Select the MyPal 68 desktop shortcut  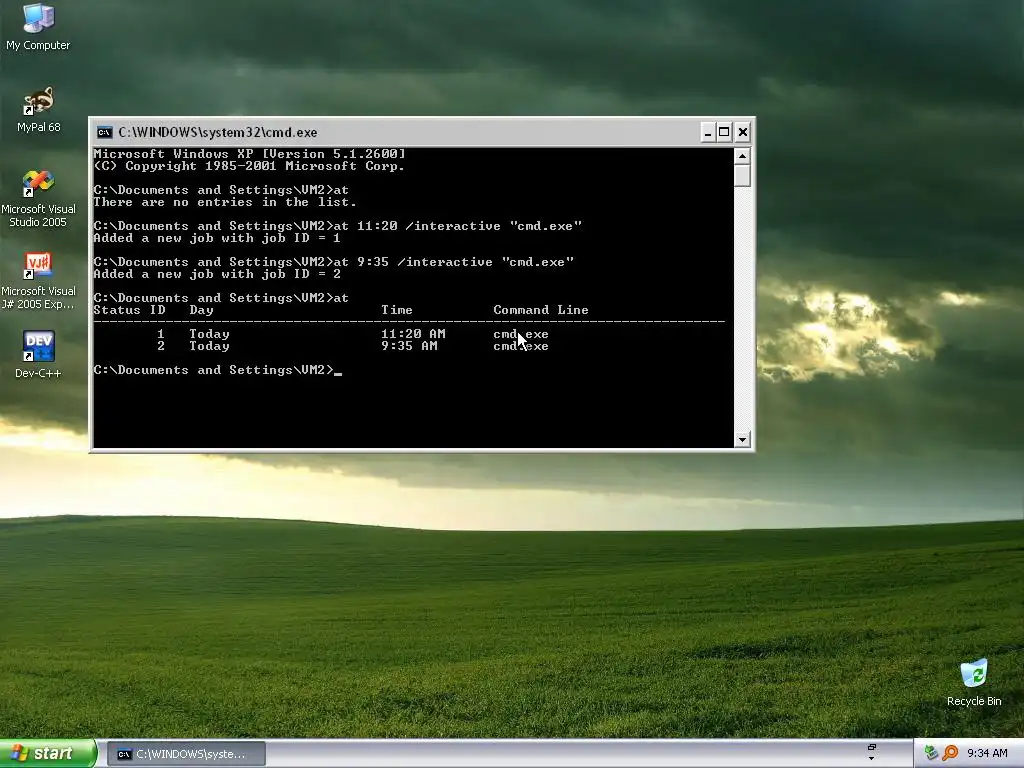click(38, 109)
